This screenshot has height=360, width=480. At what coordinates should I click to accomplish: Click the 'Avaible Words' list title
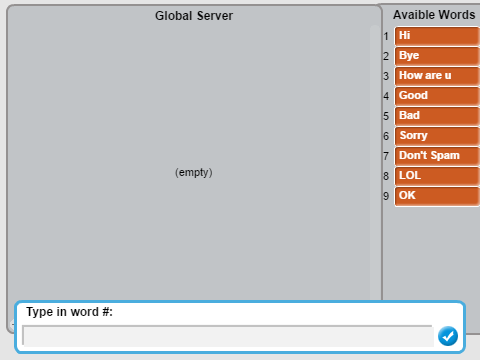pos(434,15)
